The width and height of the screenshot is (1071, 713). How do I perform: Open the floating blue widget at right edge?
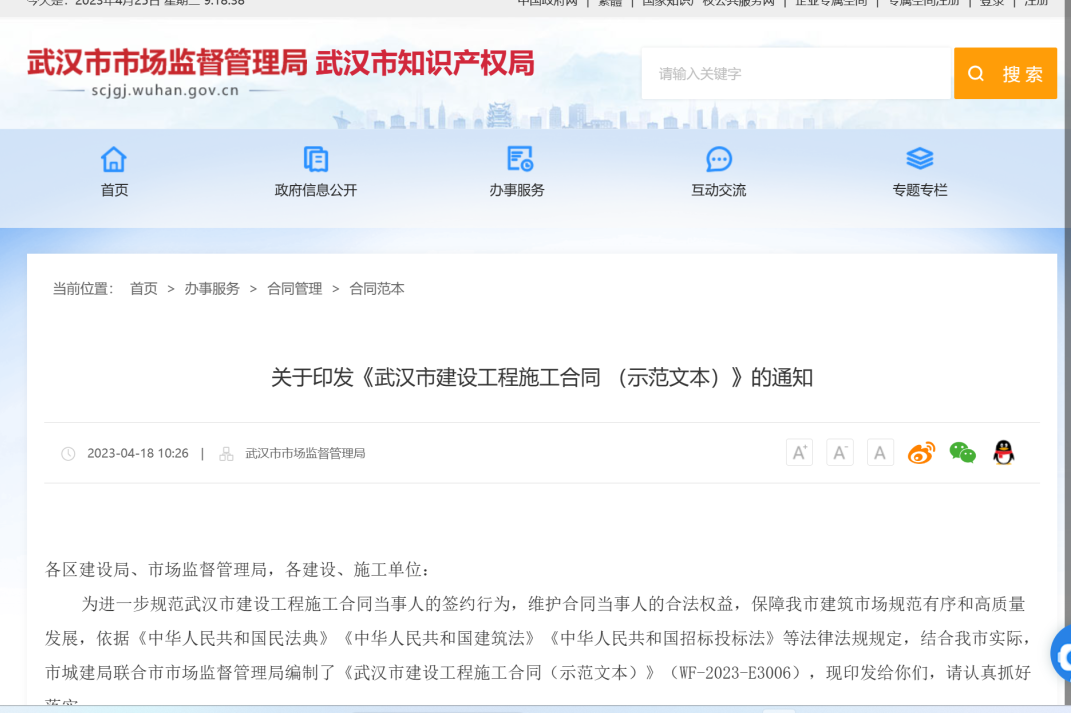[x=1061, y=655]
